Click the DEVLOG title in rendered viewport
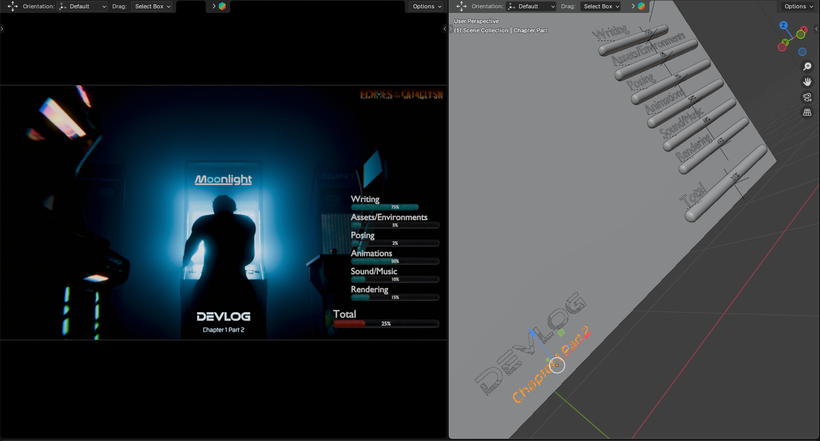This screenshot has height=441, width=820. (x=223, y=316)
